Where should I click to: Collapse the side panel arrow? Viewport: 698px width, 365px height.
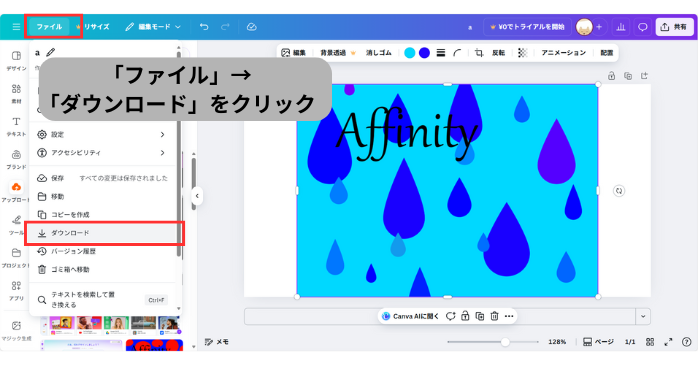click(x=197, y=196)
